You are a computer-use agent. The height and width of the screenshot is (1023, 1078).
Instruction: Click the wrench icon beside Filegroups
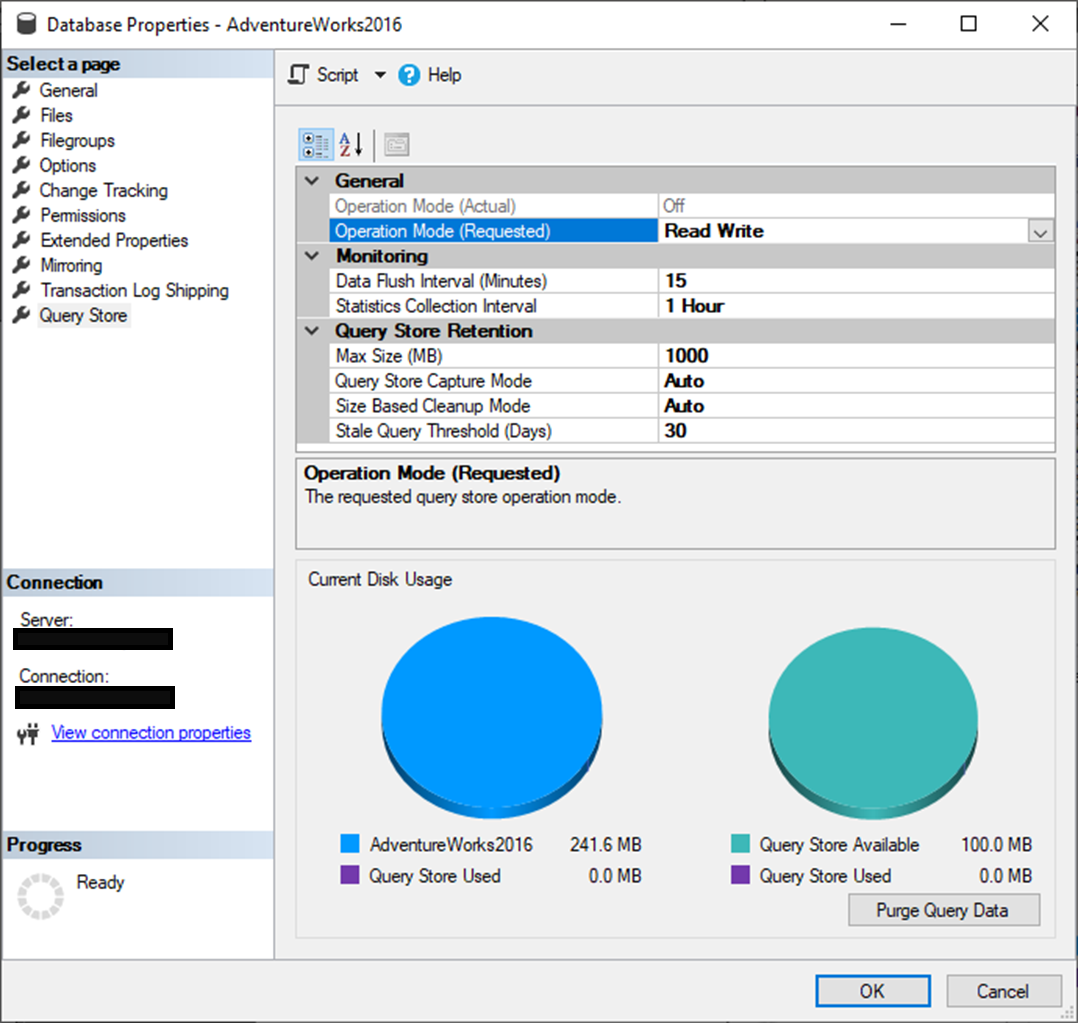22,140
